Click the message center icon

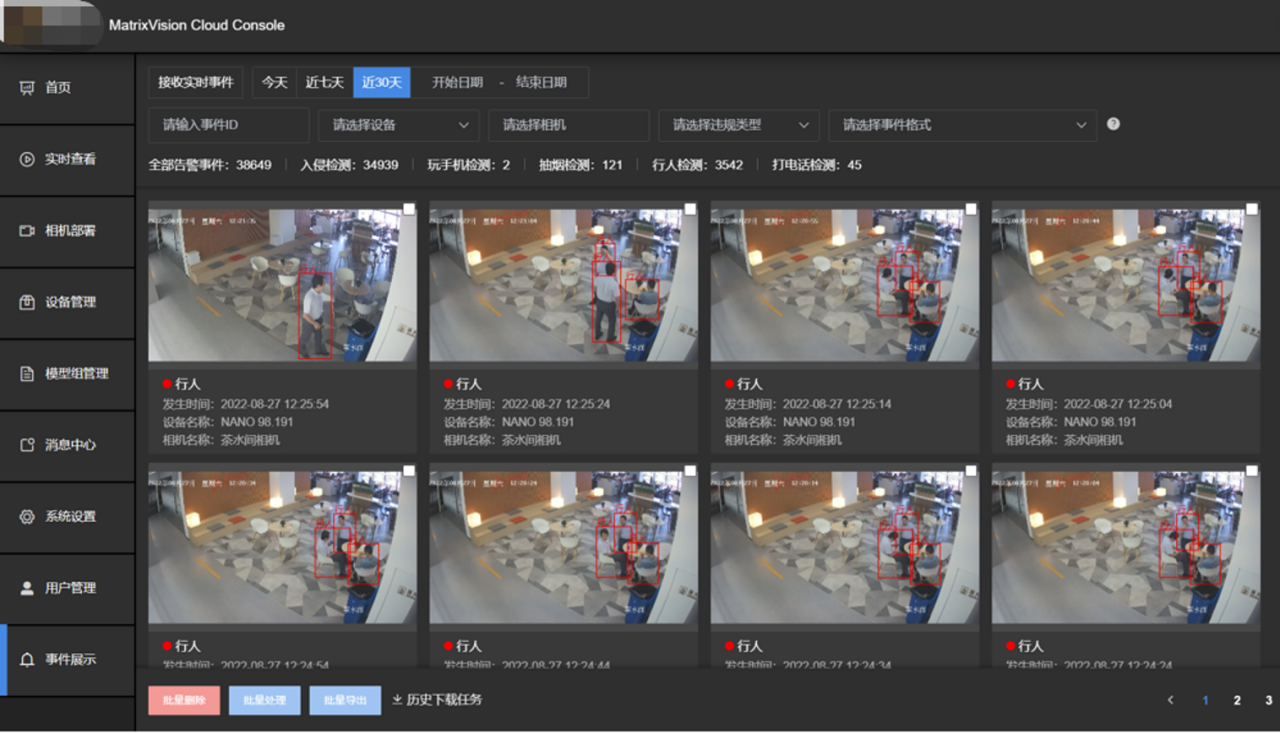[x=27, y=445]
